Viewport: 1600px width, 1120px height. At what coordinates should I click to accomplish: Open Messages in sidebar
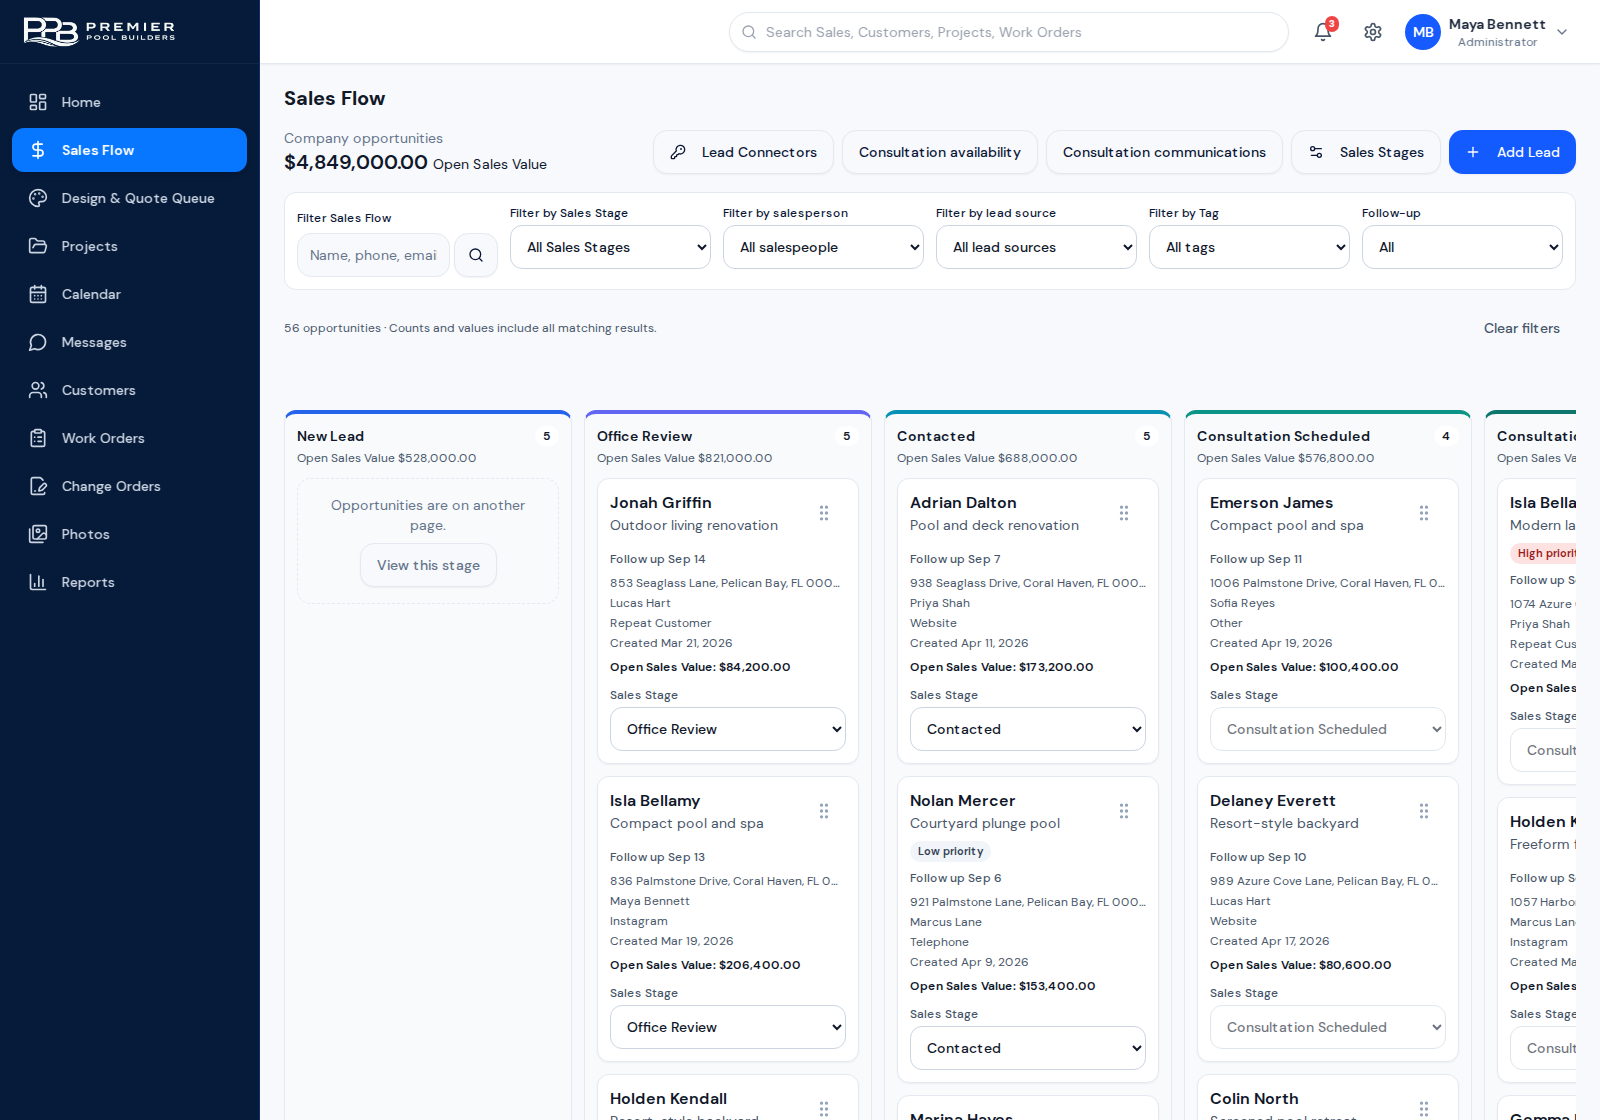(x=129, y=342)
